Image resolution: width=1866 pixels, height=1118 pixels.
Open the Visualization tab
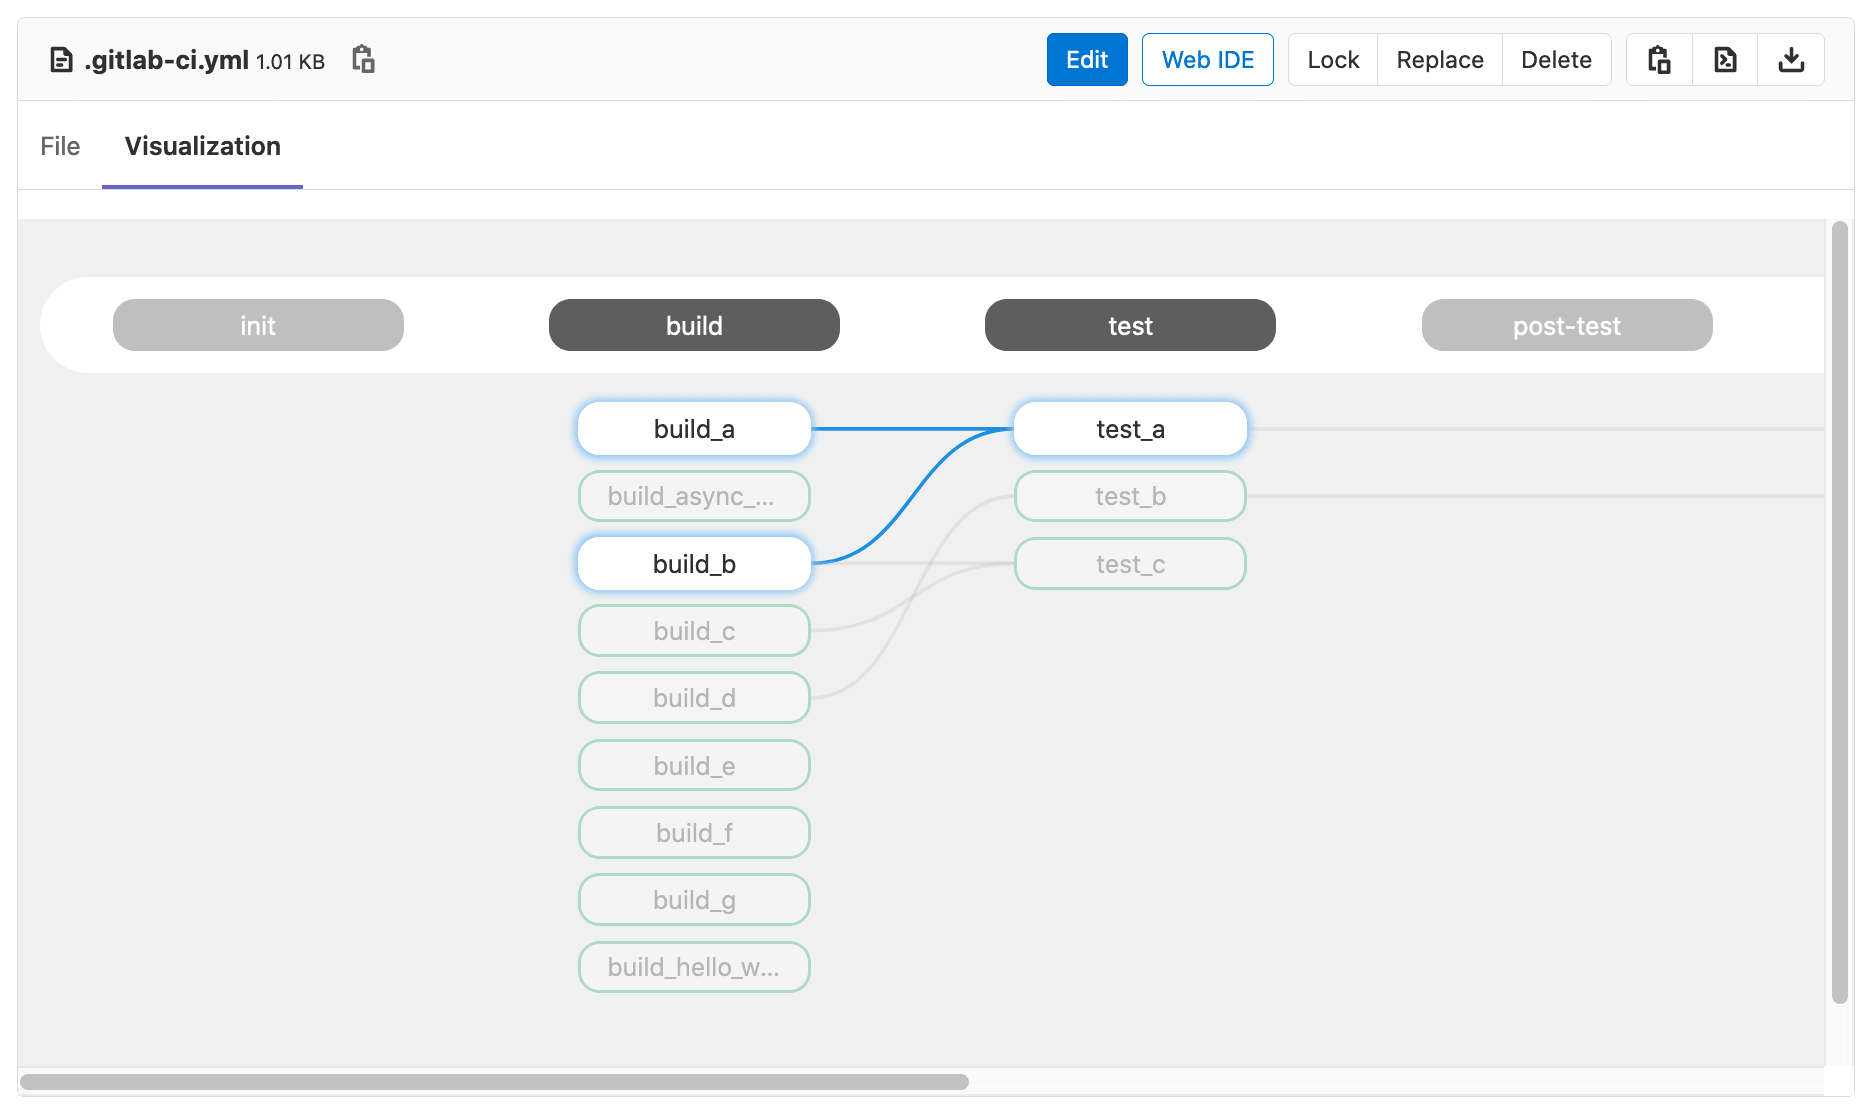(x=202, y=146)
